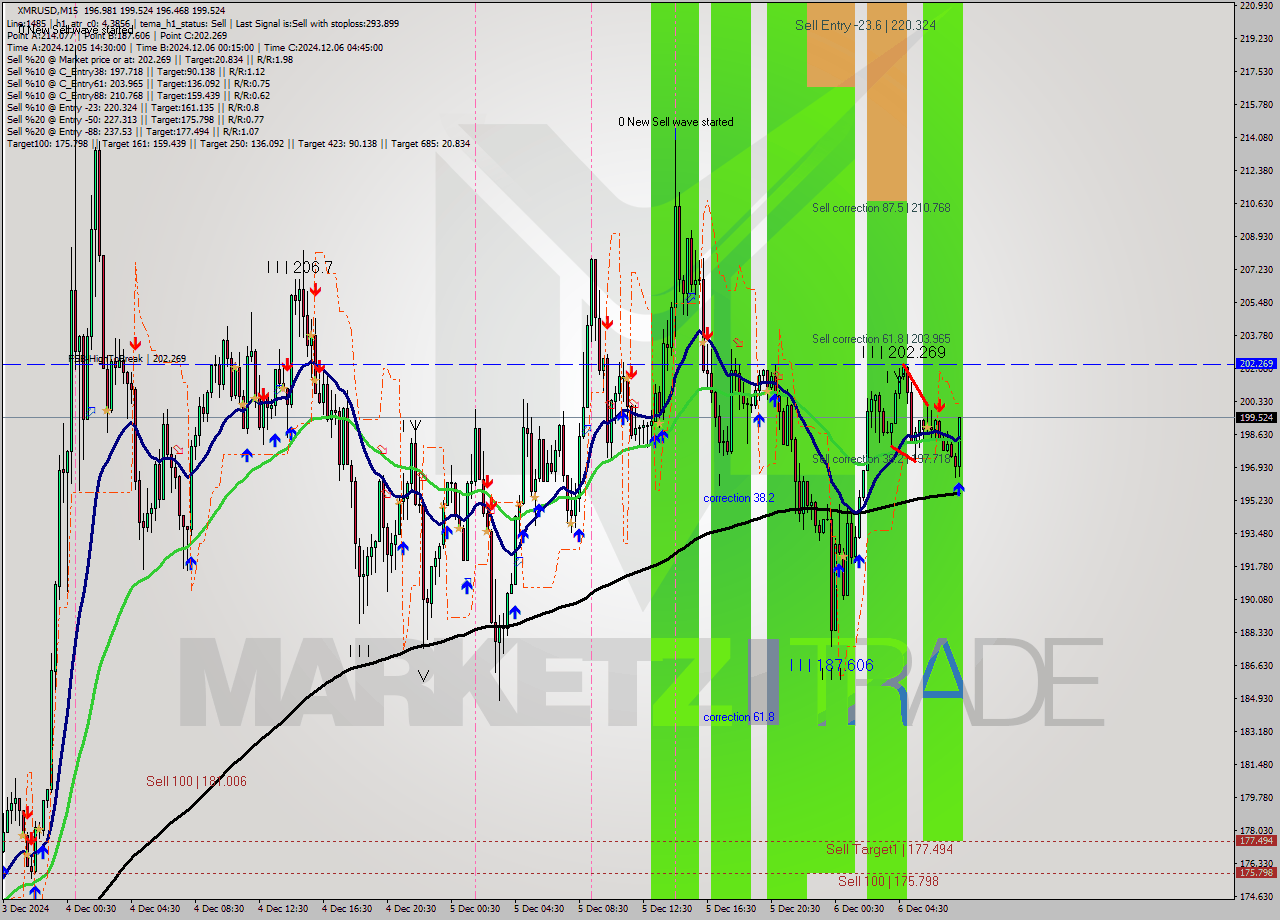
Task: Click the 'Sell Target1 | 177.494' label
Action: 889,849
